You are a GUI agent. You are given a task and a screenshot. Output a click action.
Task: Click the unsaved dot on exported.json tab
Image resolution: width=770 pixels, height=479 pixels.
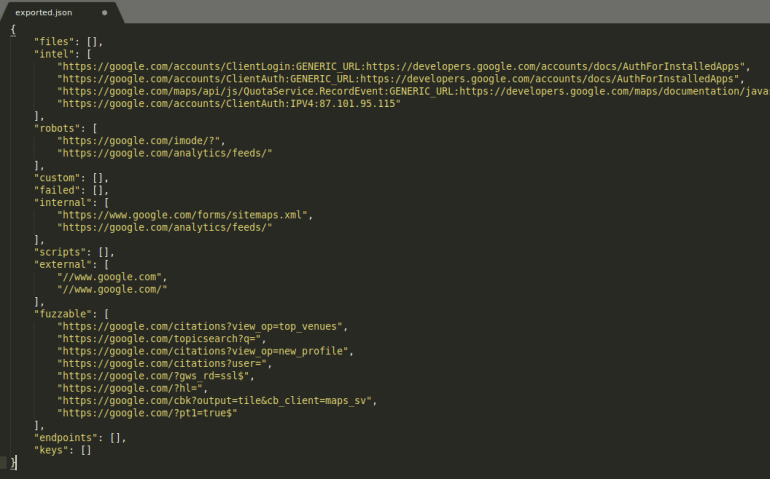pos(105,13)
